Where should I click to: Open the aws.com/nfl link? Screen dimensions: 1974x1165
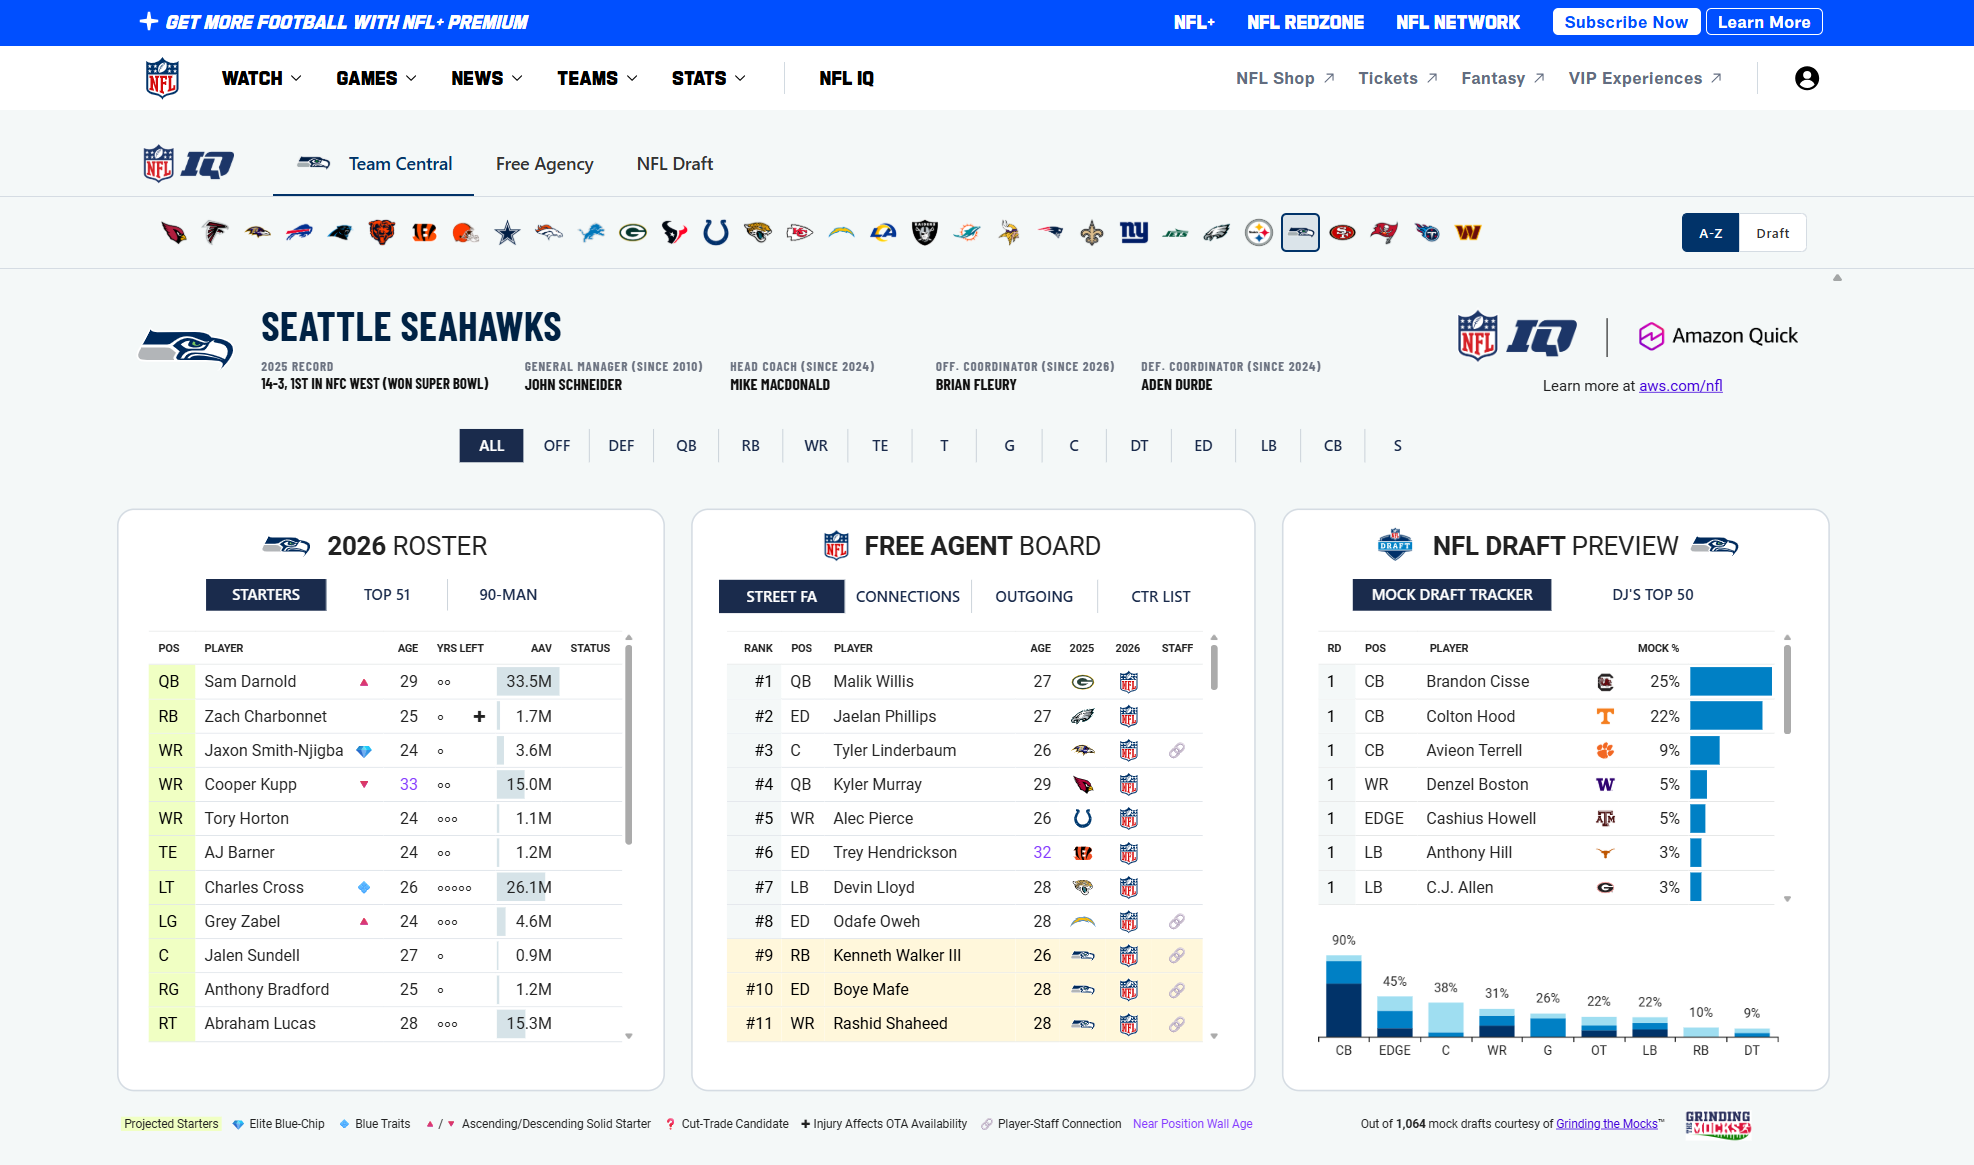1680,385
